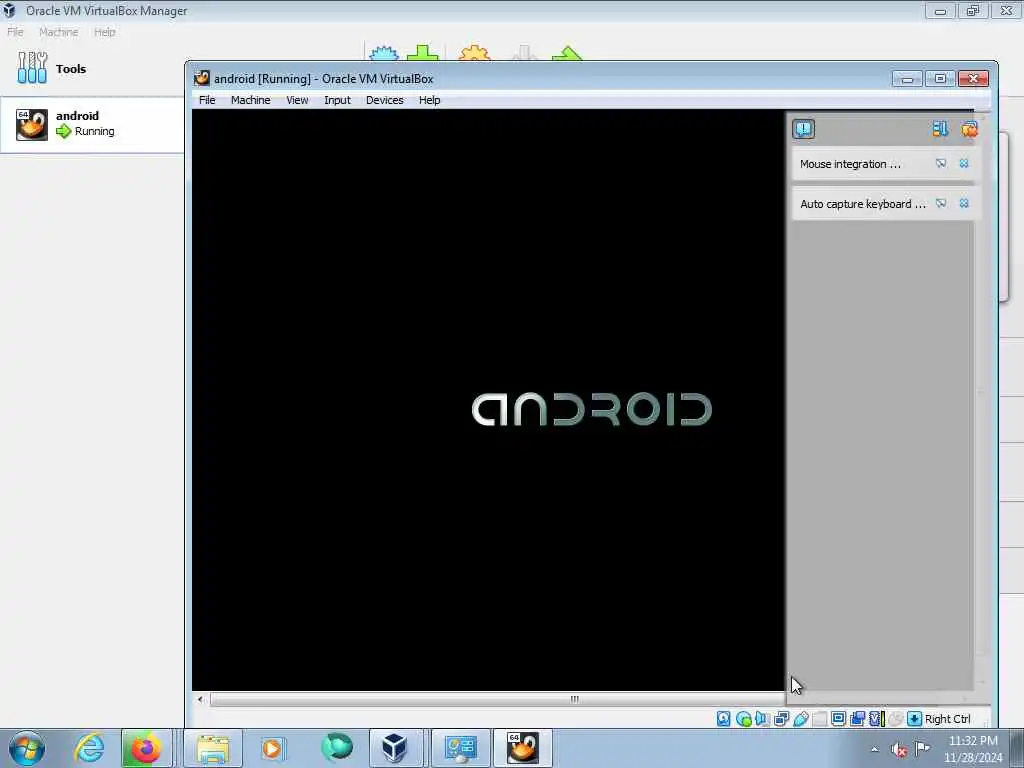Open File menu in VirtualBox Manager window

click(15, 32)
